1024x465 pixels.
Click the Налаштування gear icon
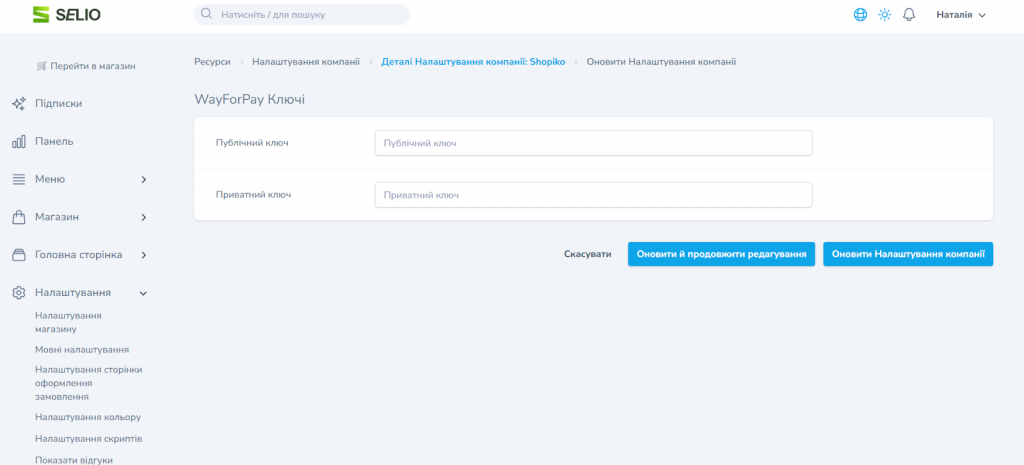pos(18,293)
